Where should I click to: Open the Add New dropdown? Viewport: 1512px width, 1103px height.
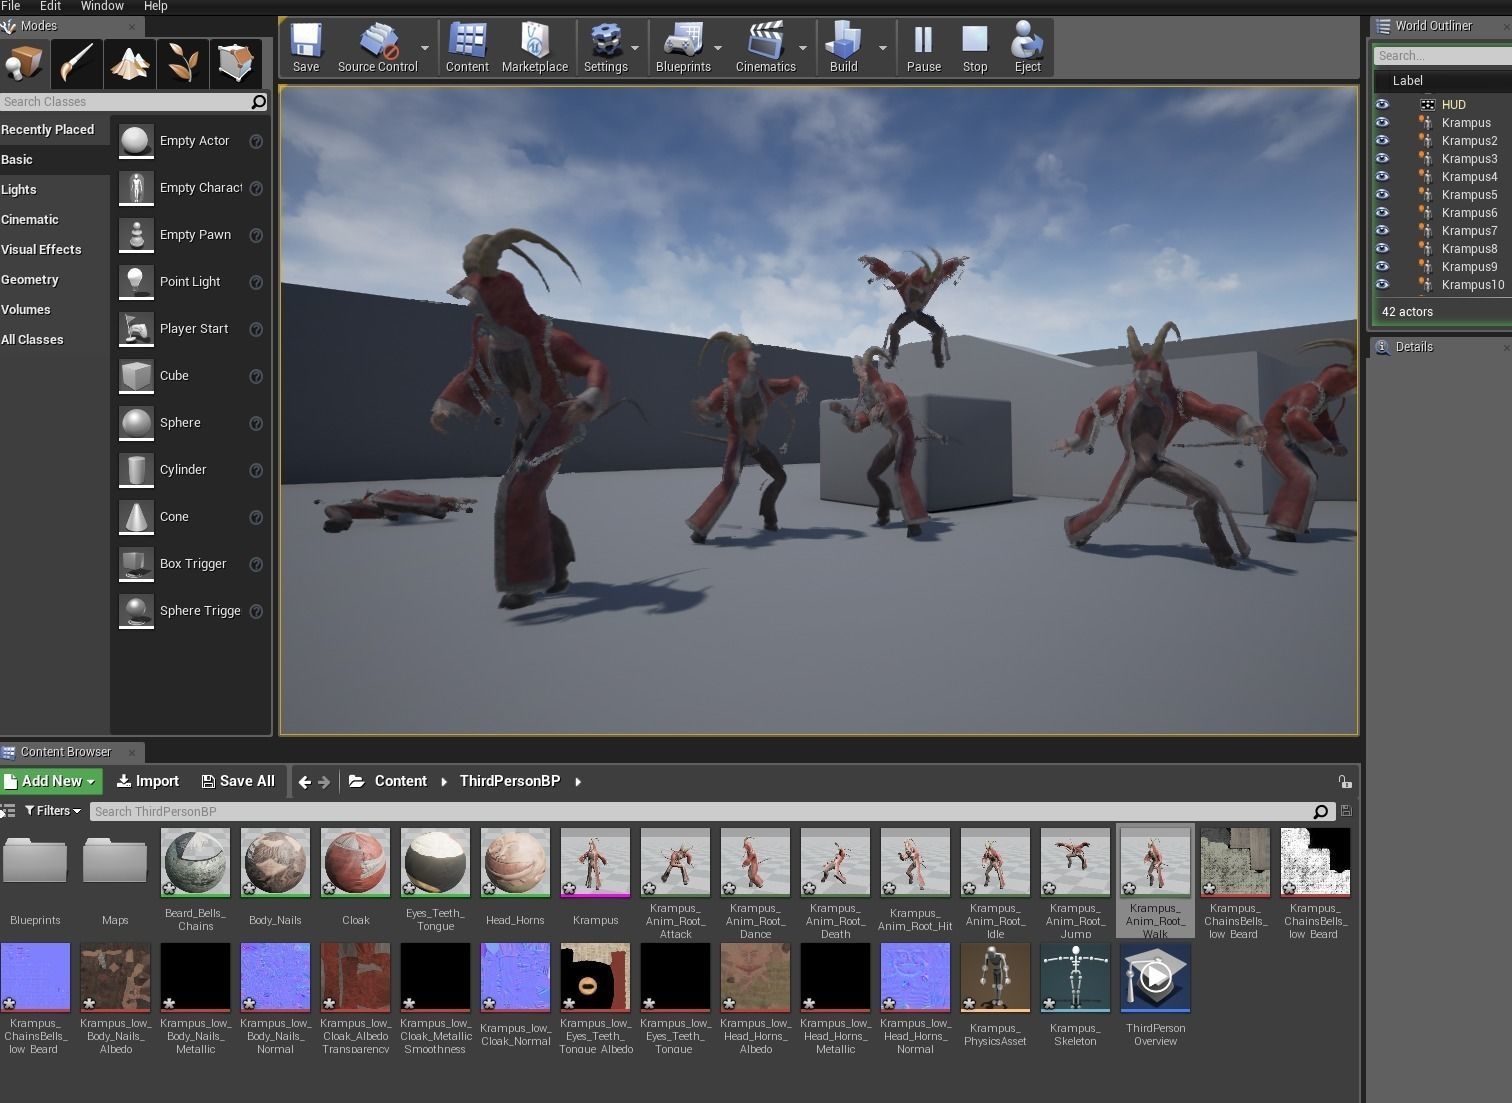(51, 782)
